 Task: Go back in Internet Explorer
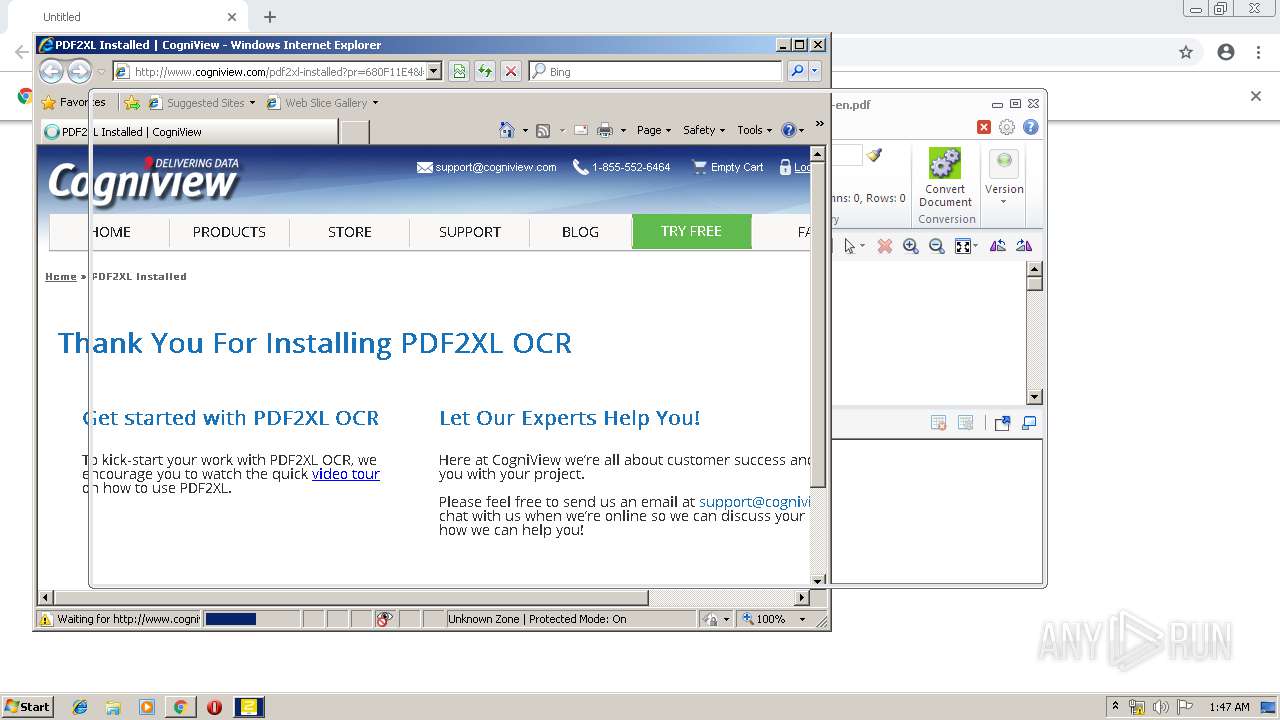click(x=52, y=71)
